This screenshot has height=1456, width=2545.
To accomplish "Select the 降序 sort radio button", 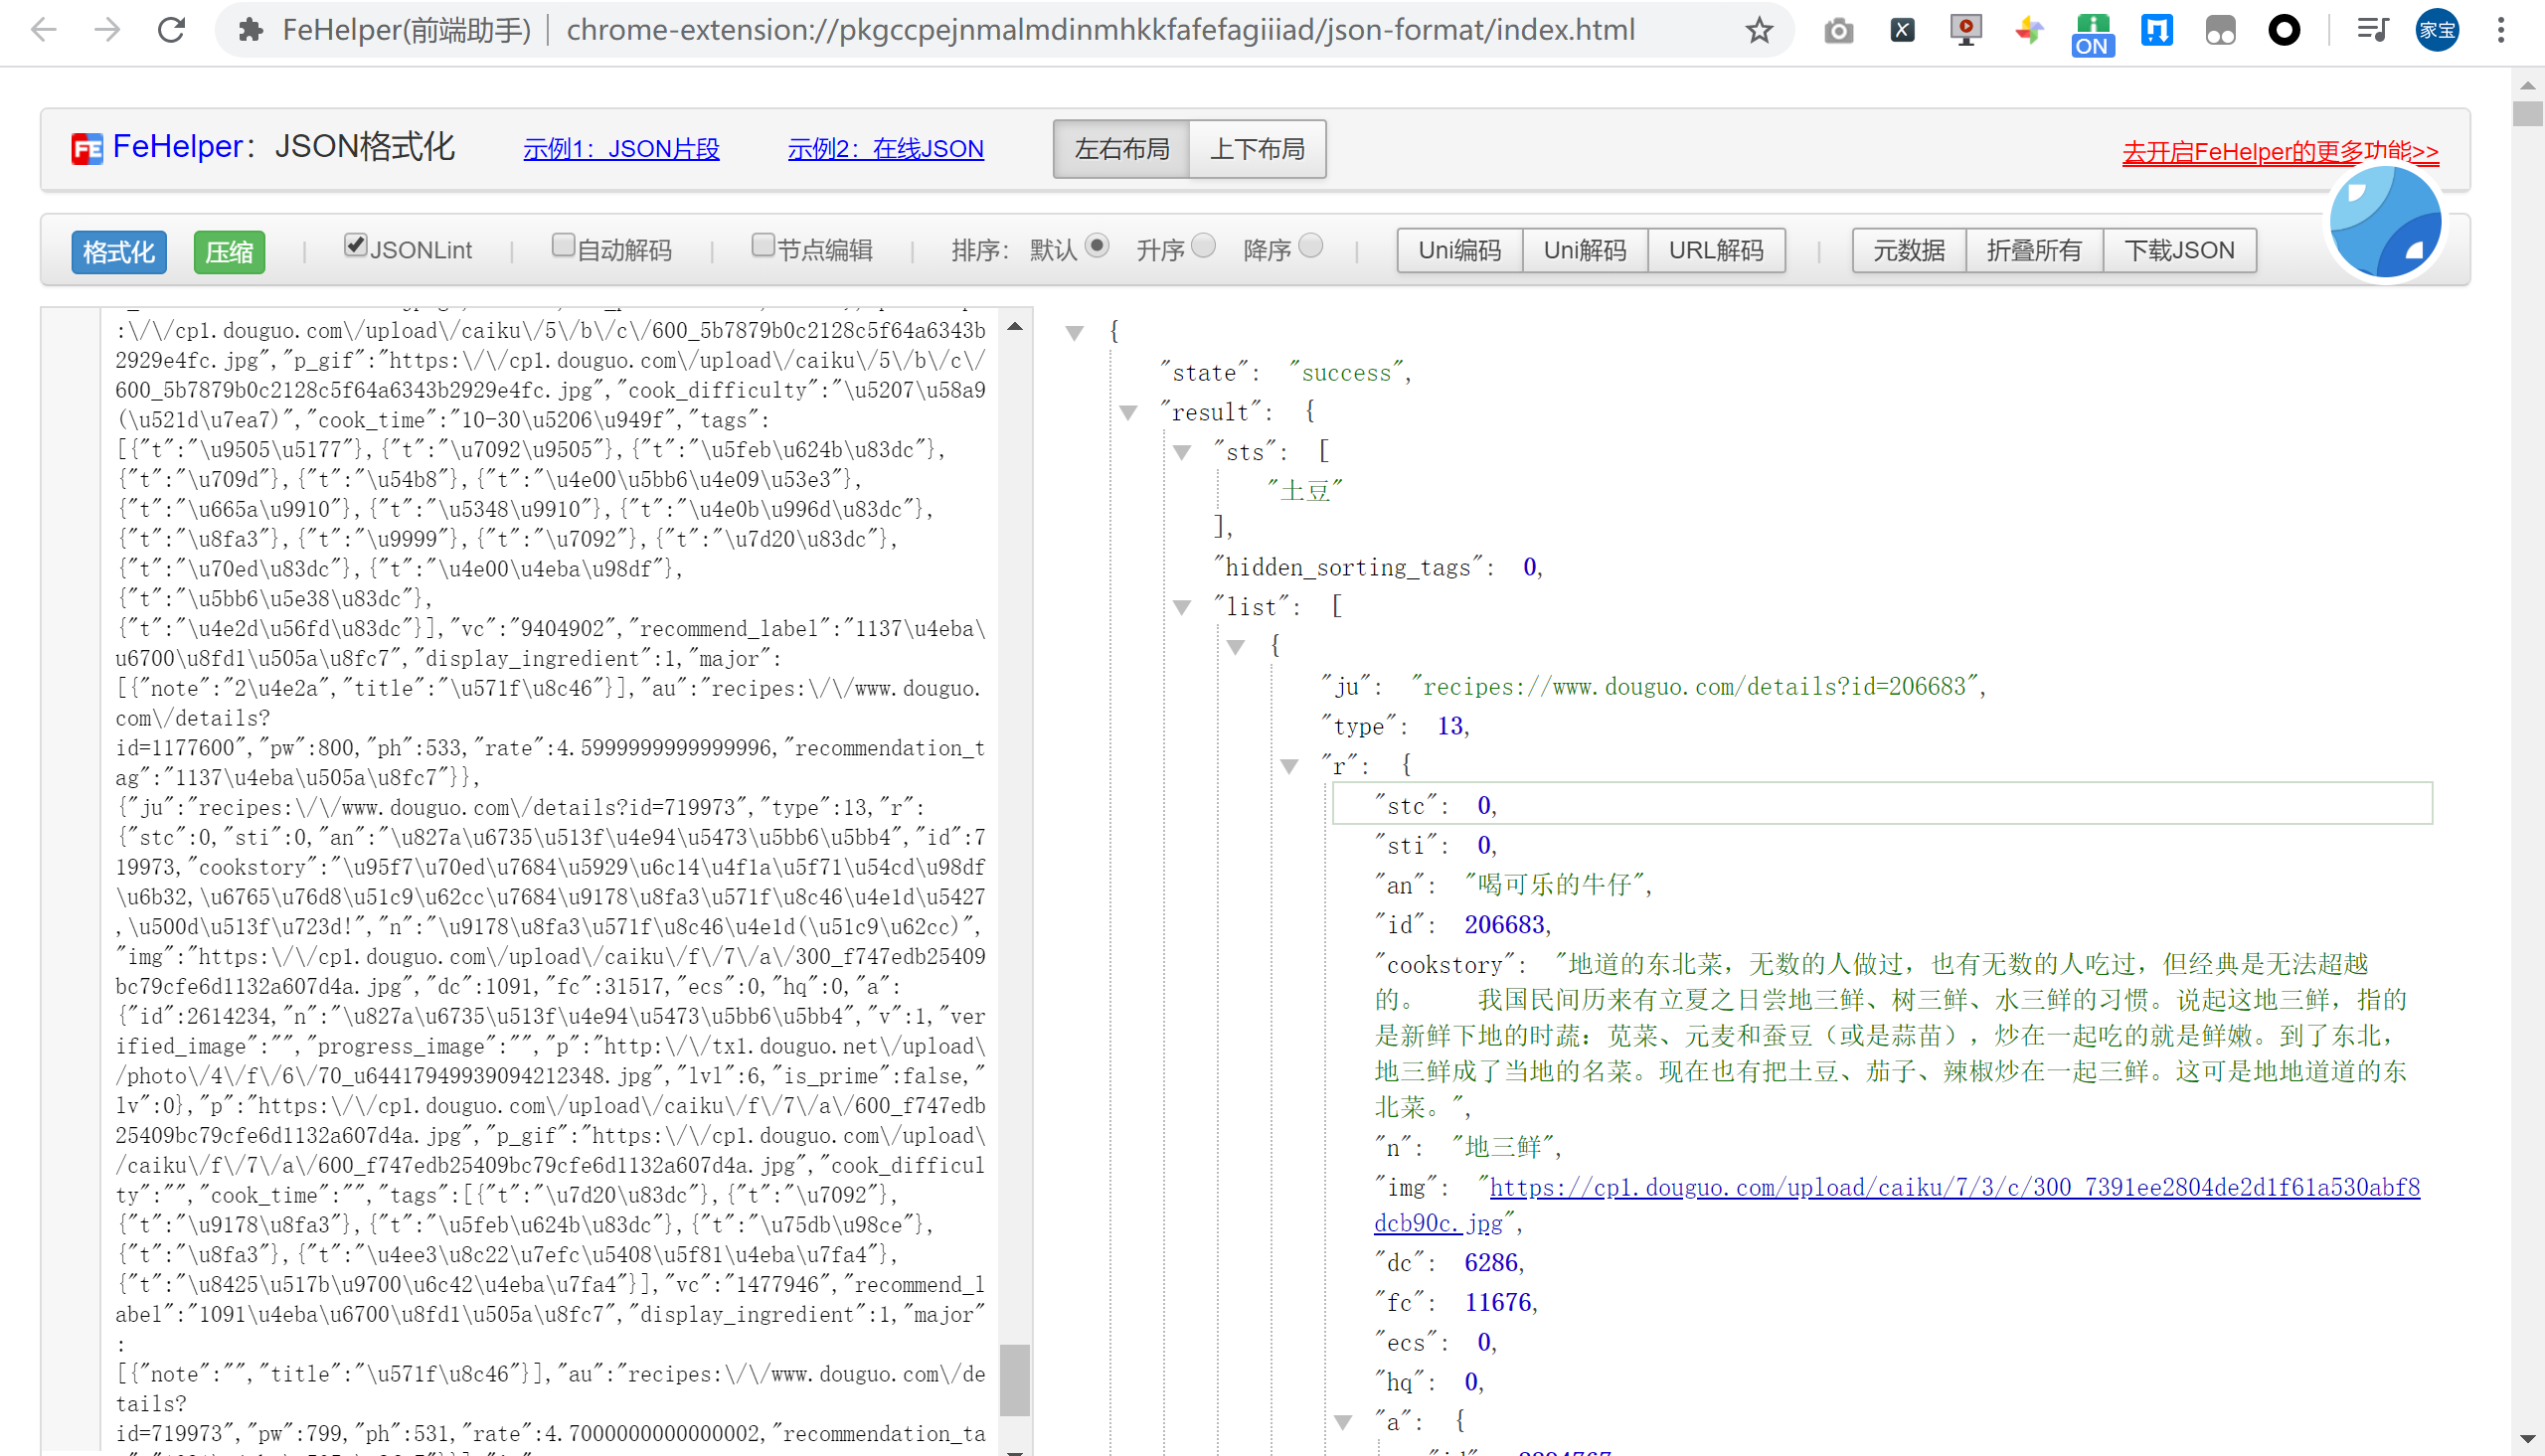I will (x=1311, y=245).
